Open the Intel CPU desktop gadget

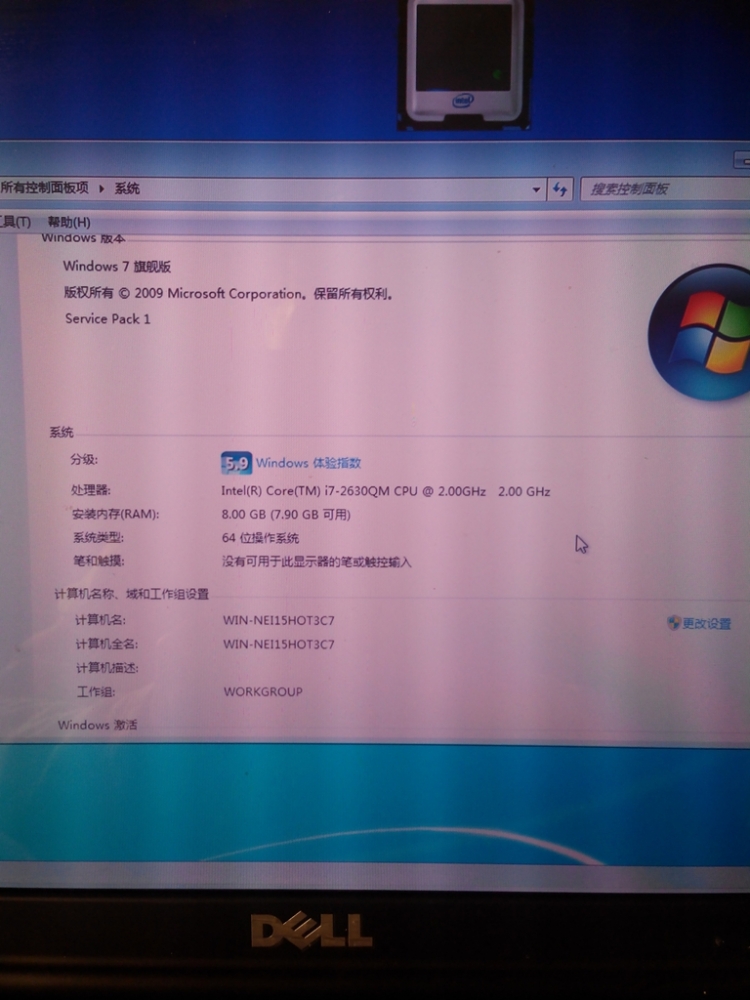coord(463,64)
